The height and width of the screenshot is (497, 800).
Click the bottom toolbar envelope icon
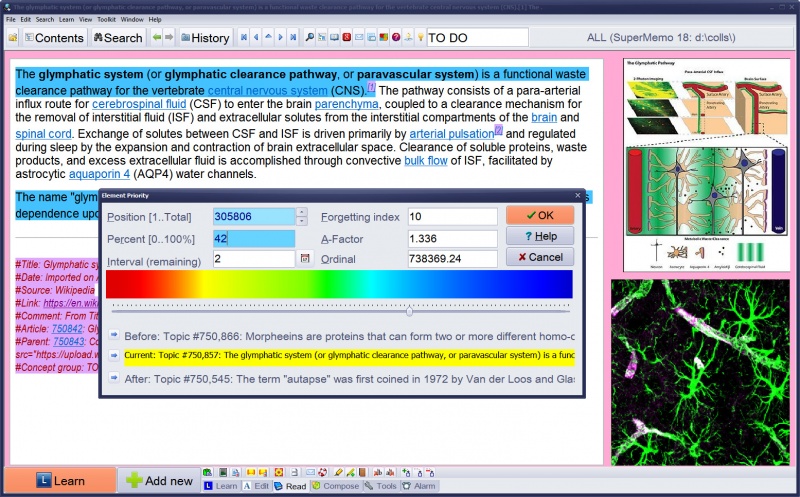coord(310,473)
